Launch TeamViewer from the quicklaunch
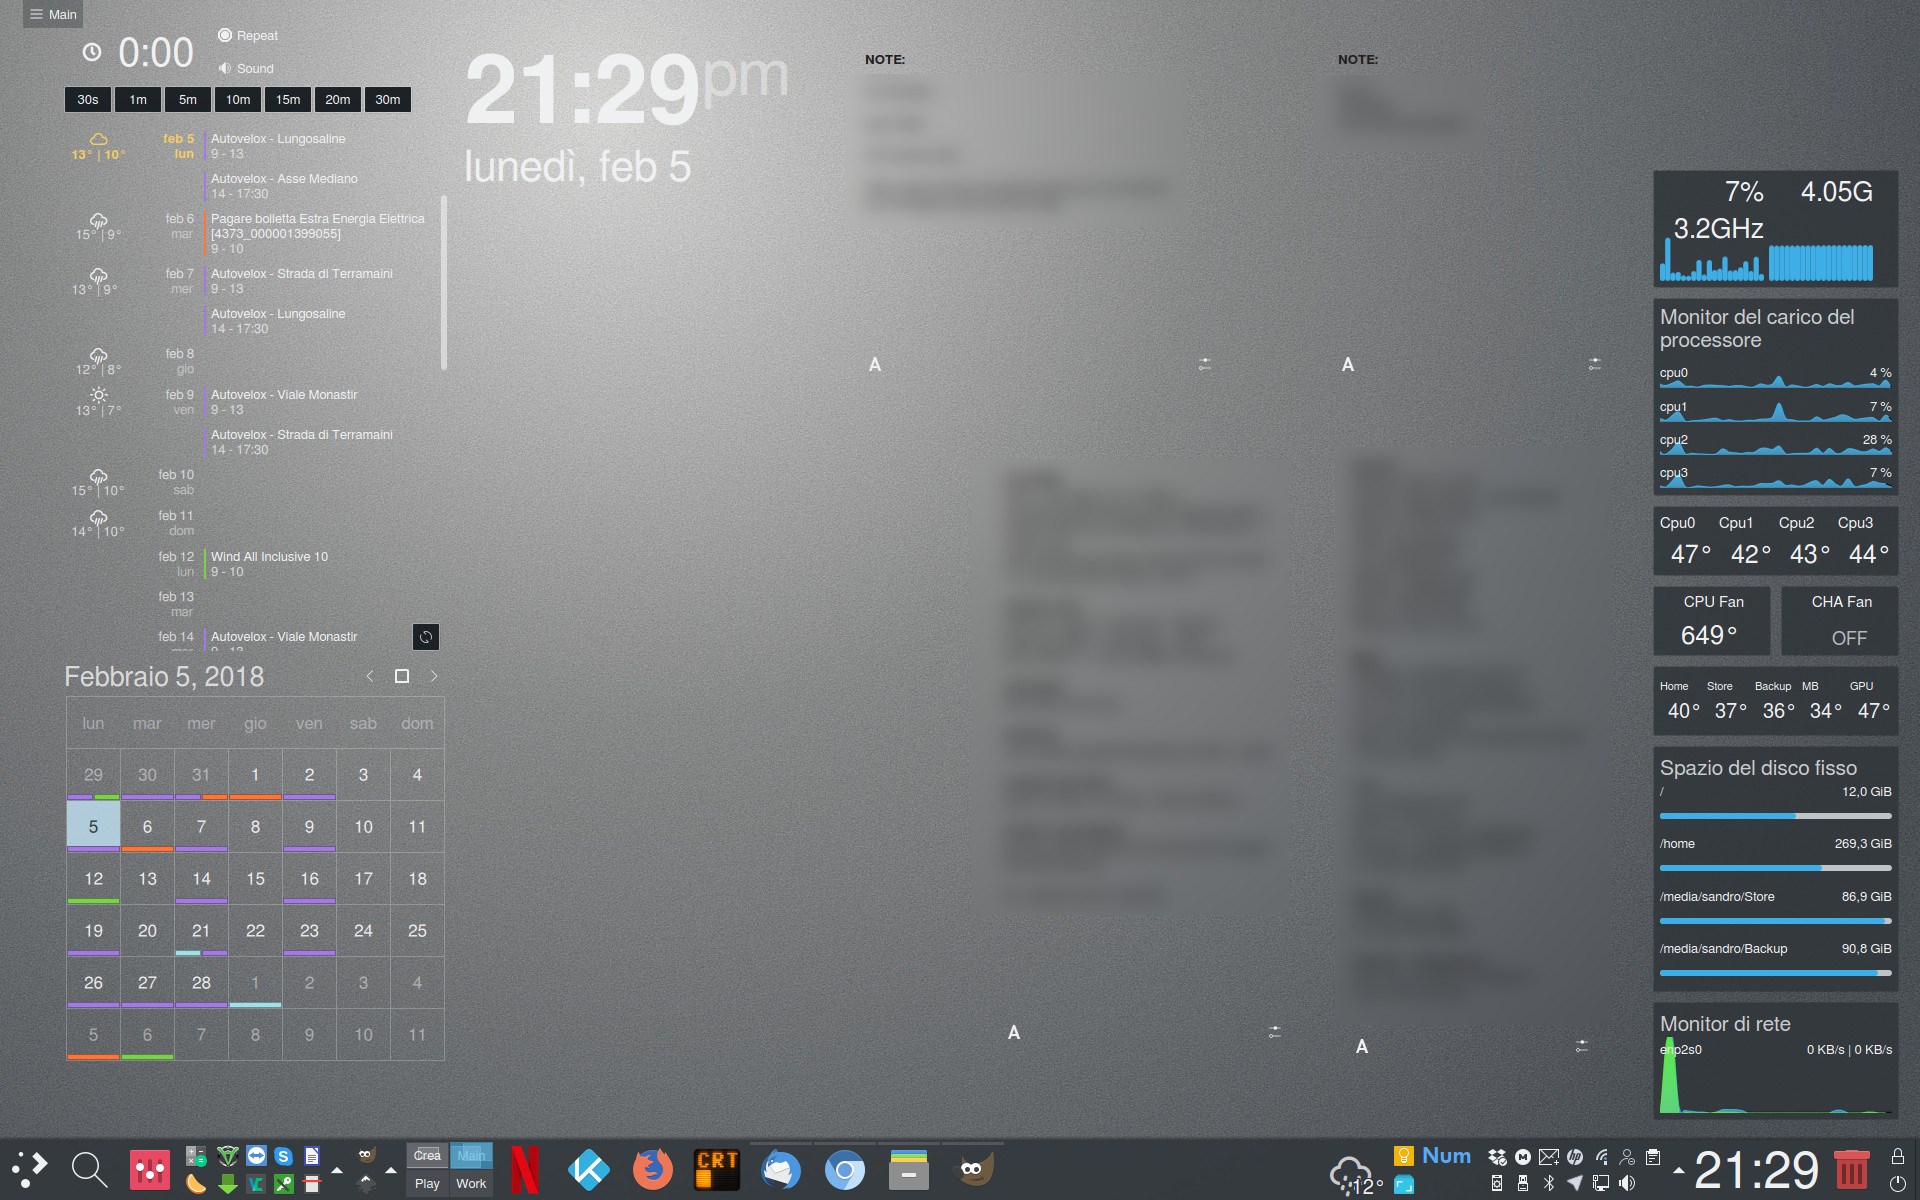The width and height of the screenshot is (1920, 1200). (256, 1156)
